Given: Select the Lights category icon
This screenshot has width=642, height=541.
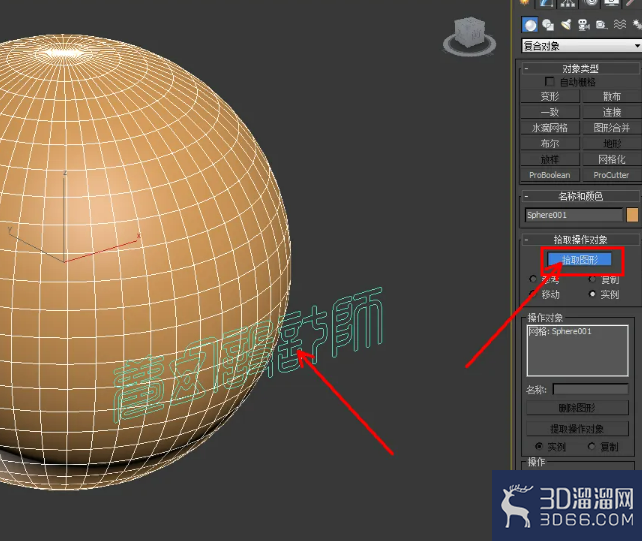Looking at the screenshot, I should coord(566,25).
